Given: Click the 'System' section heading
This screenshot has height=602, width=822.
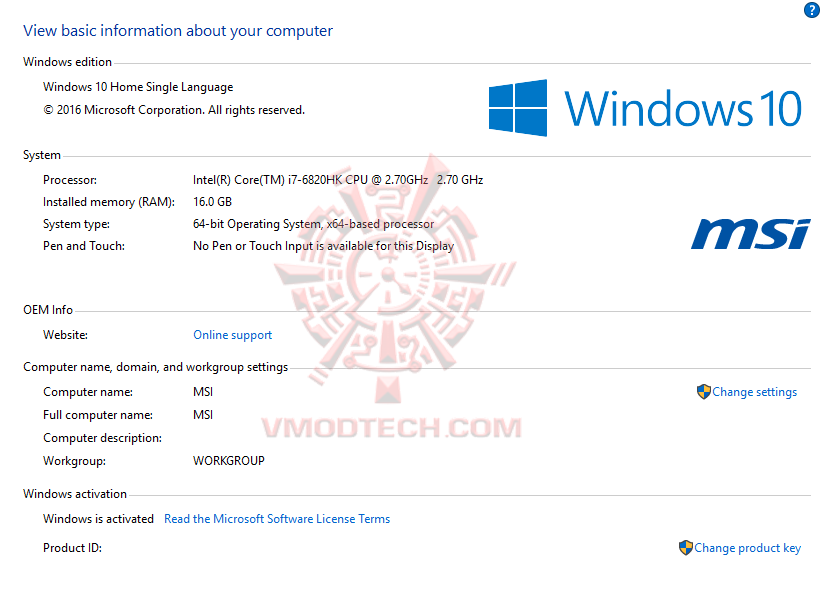Looking at the screenshot, I should (x=42, y=155).
